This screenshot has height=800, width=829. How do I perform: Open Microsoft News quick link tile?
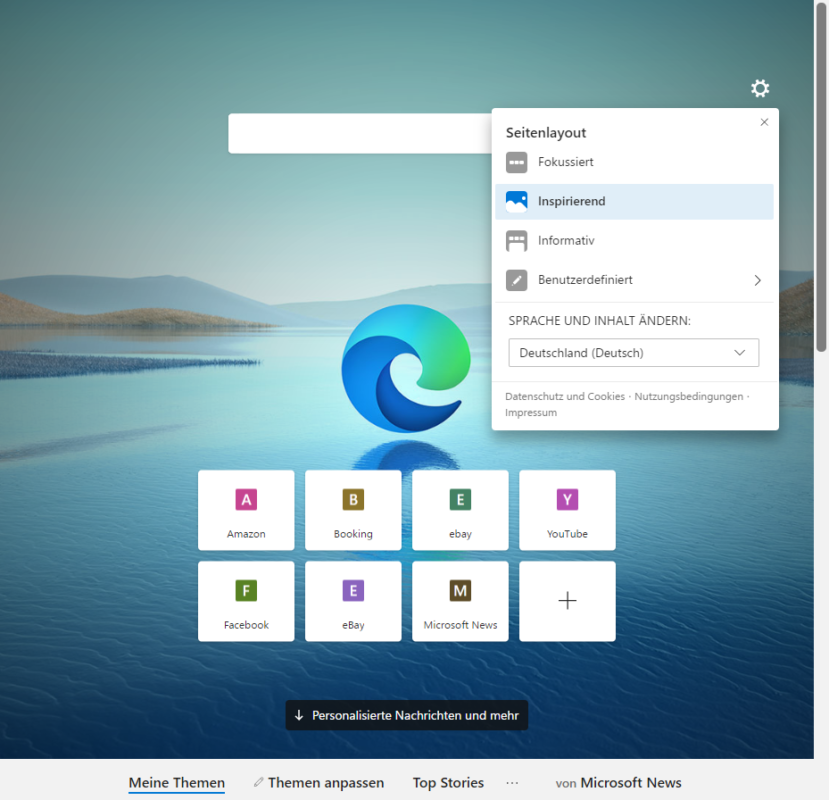[x=460, y=601]
